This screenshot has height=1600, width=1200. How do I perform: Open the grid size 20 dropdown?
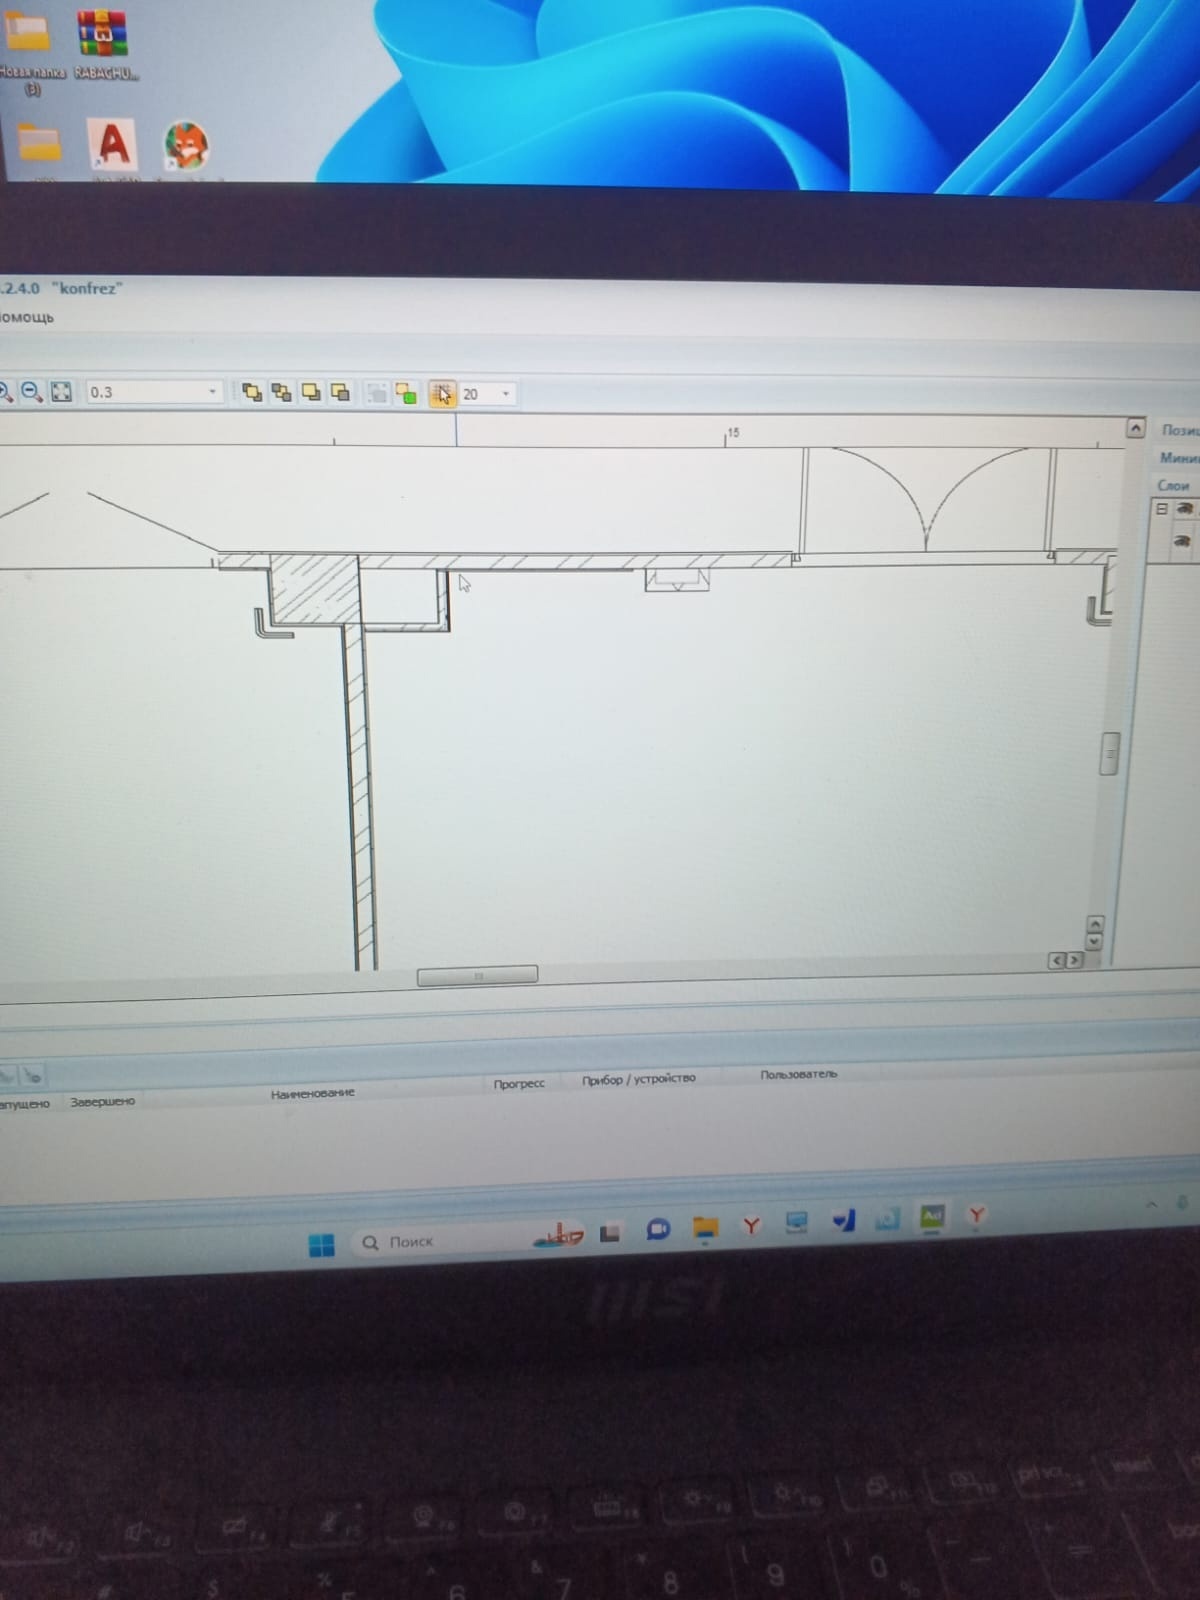coord(505,394)
